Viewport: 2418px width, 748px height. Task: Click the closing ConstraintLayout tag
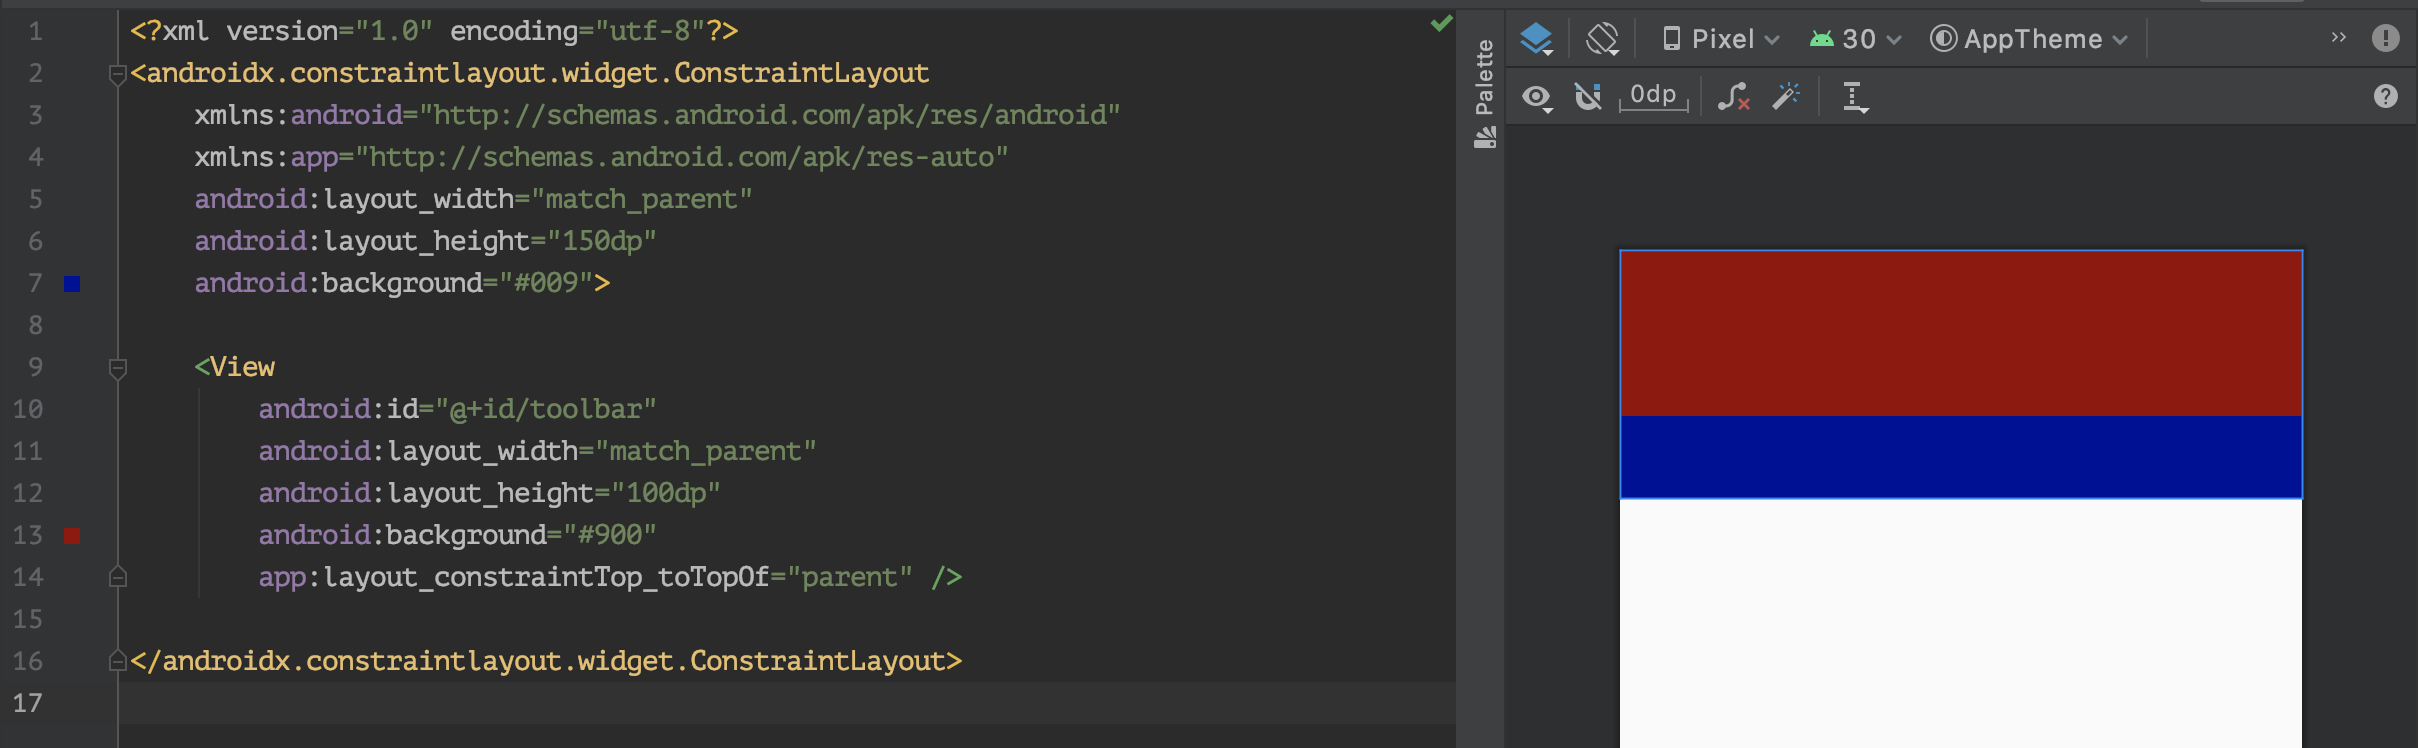[546, 661]
